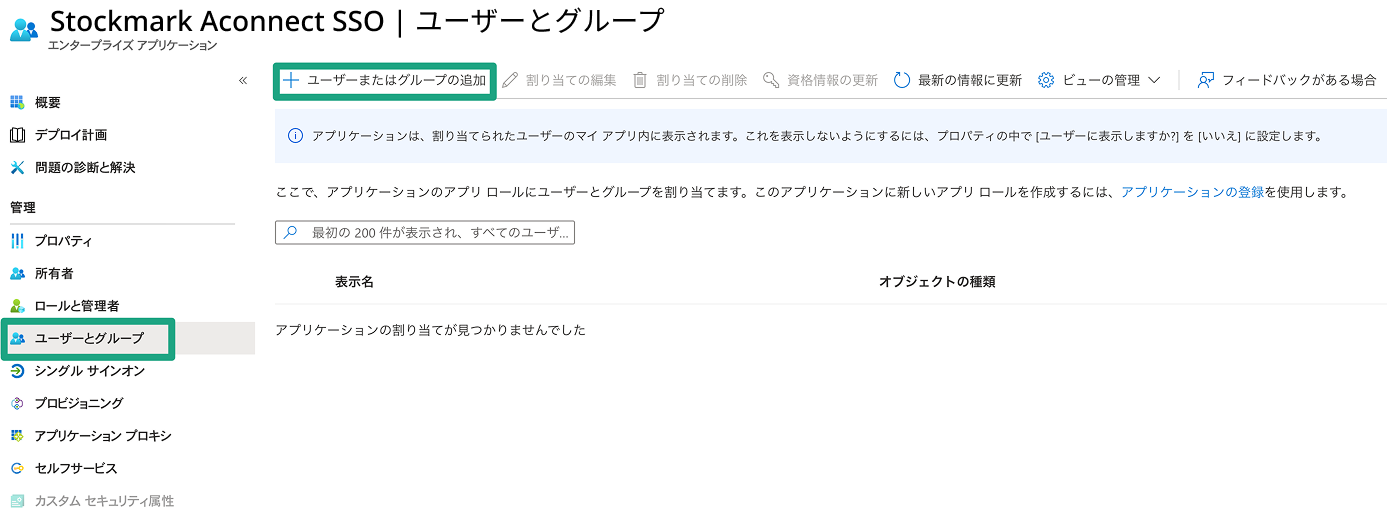Open the アプリケーションの登録 link
Viewport: 1387px width, 529px height.
[1192, 191]
